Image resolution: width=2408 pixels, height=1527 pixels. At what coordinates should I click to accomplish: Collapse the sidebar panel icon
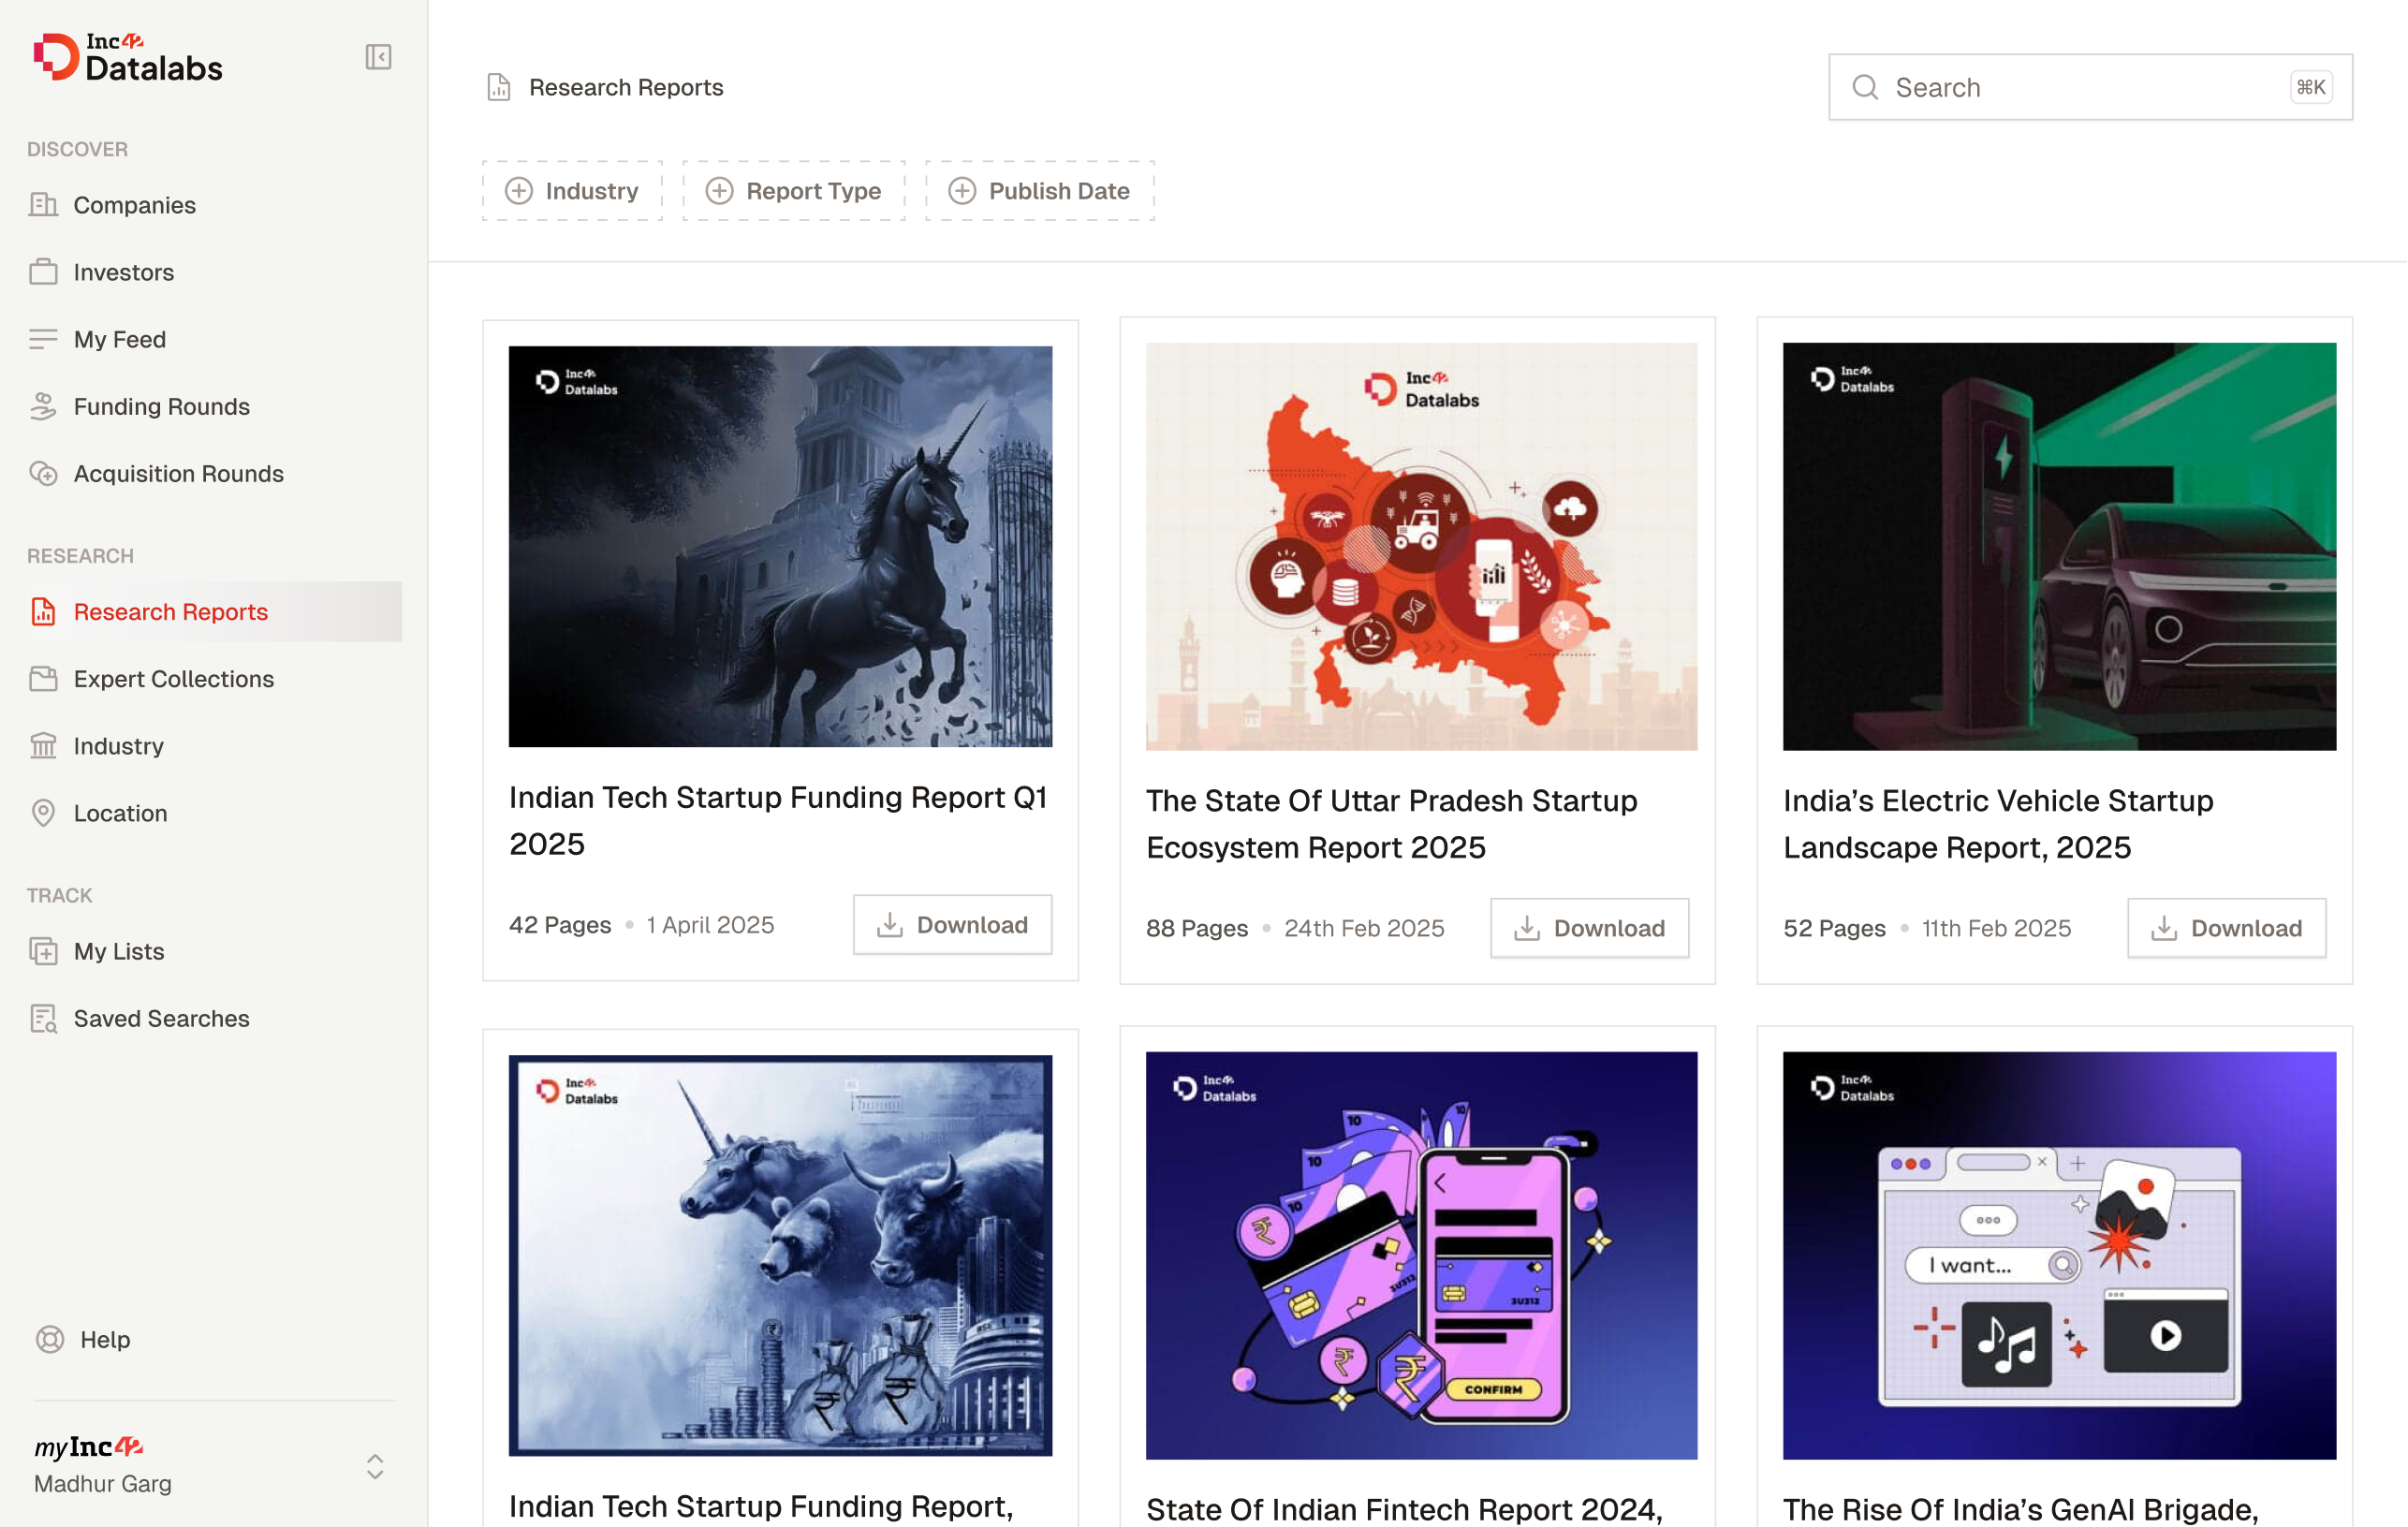[x=378, y=57]
